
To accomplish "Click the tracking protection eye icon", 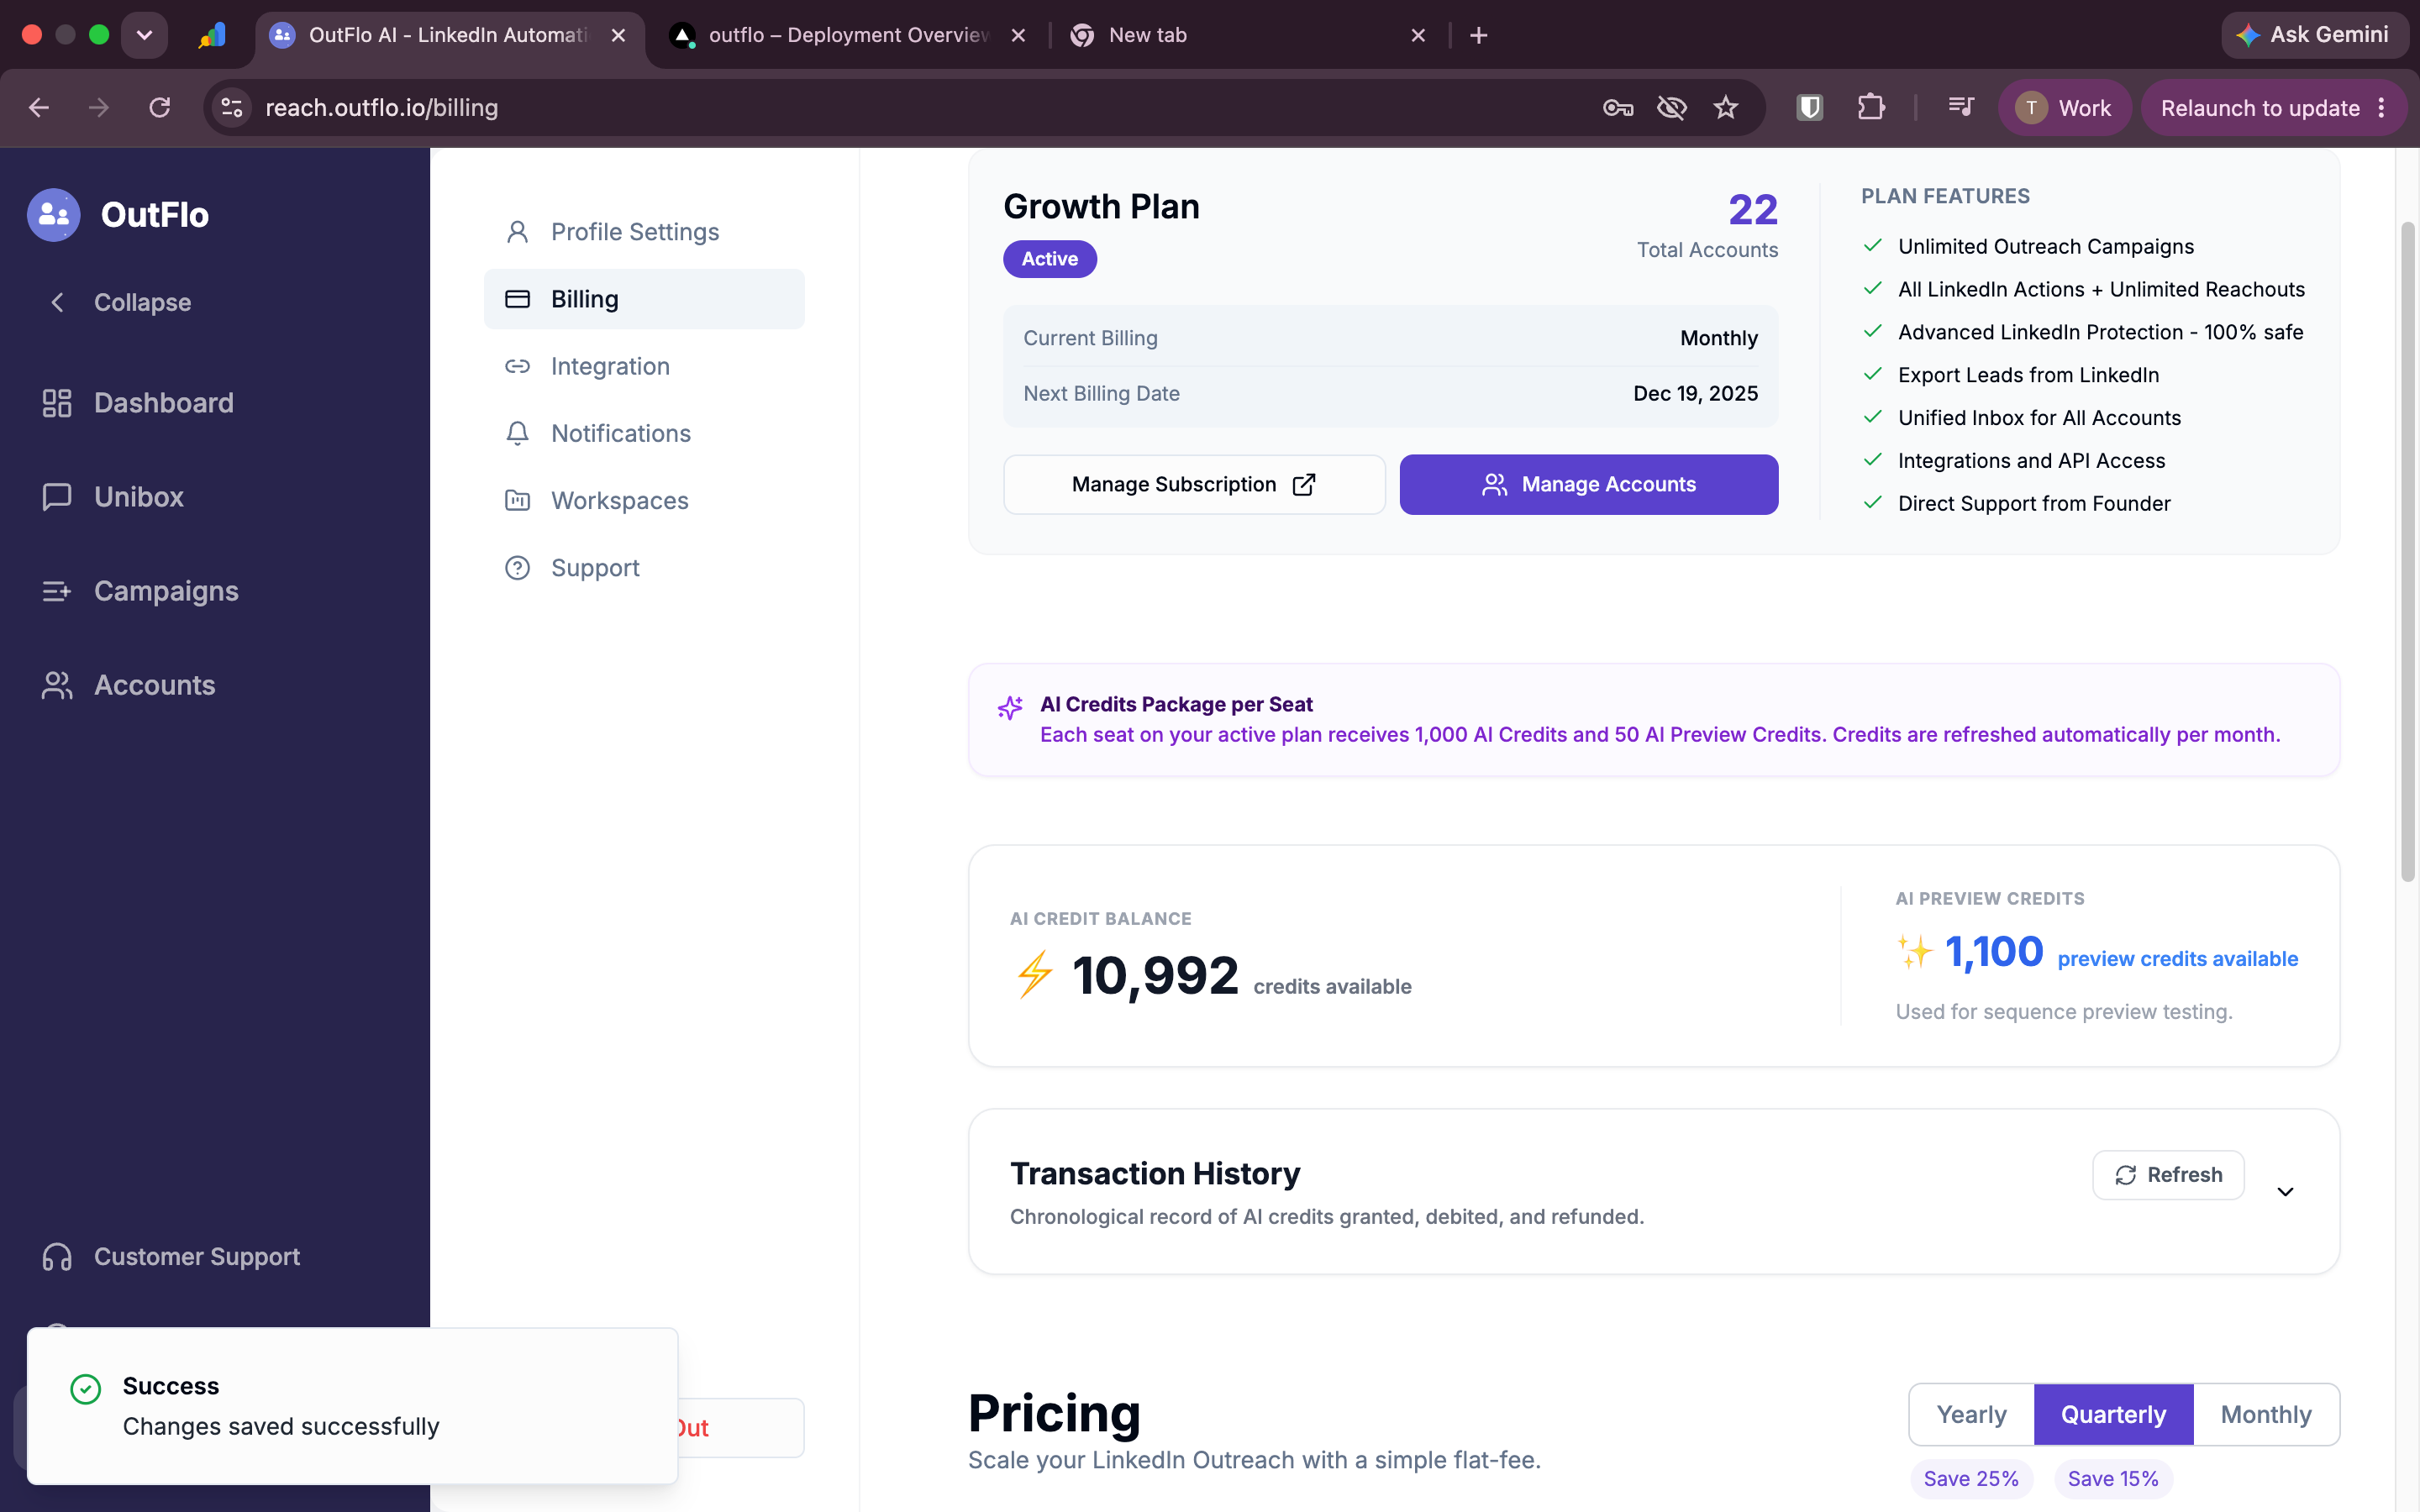I will pos(1672,108).
